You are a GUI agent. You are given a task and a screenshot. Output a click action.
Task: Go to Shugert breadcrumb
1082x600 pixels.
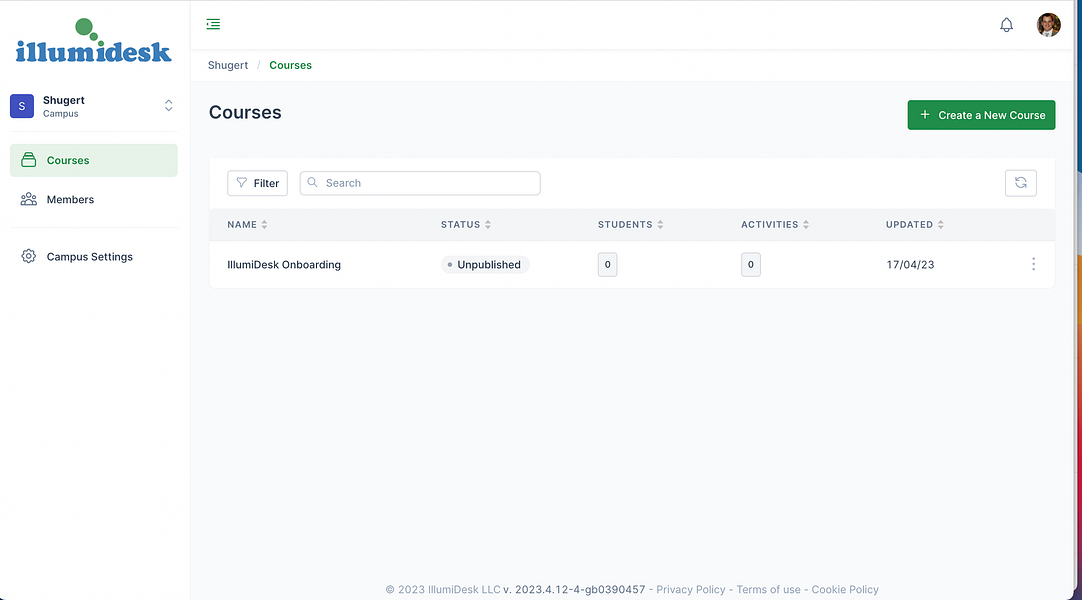pyautogui.click(x=228, y=65)
